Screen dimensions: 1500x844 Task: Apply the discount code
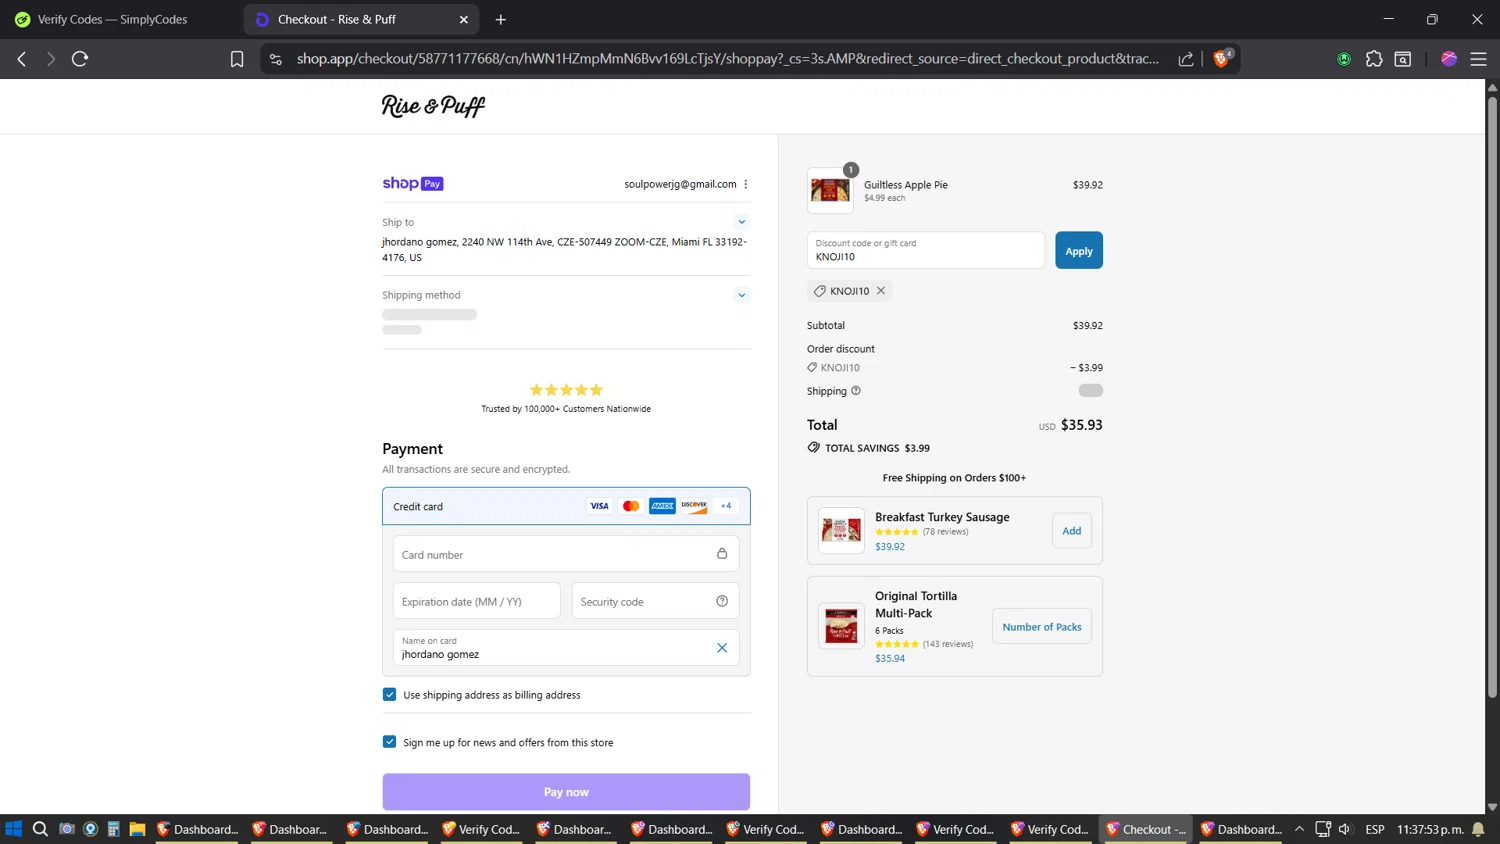1079,250
